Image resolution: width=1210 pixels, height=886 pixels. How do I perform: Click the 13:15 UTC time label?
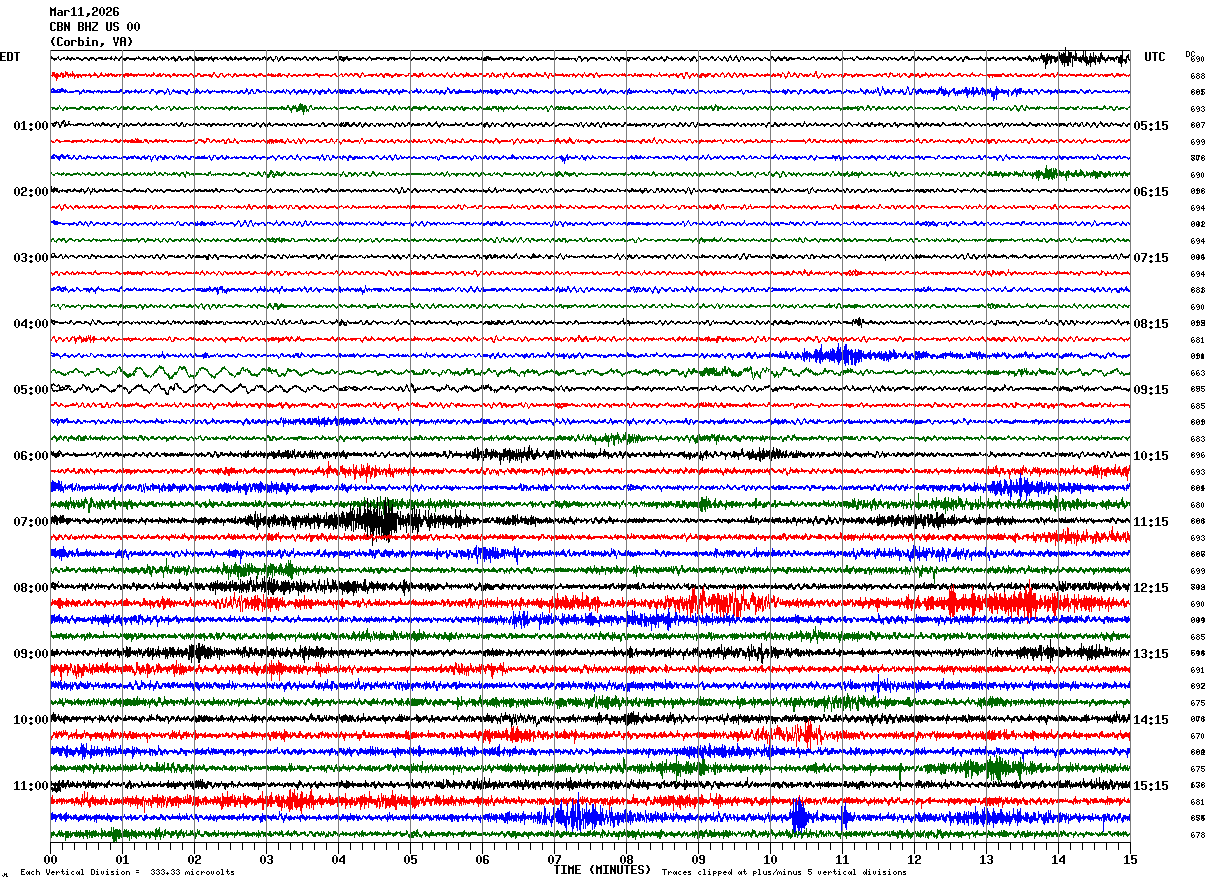[x=1151, y=654]
